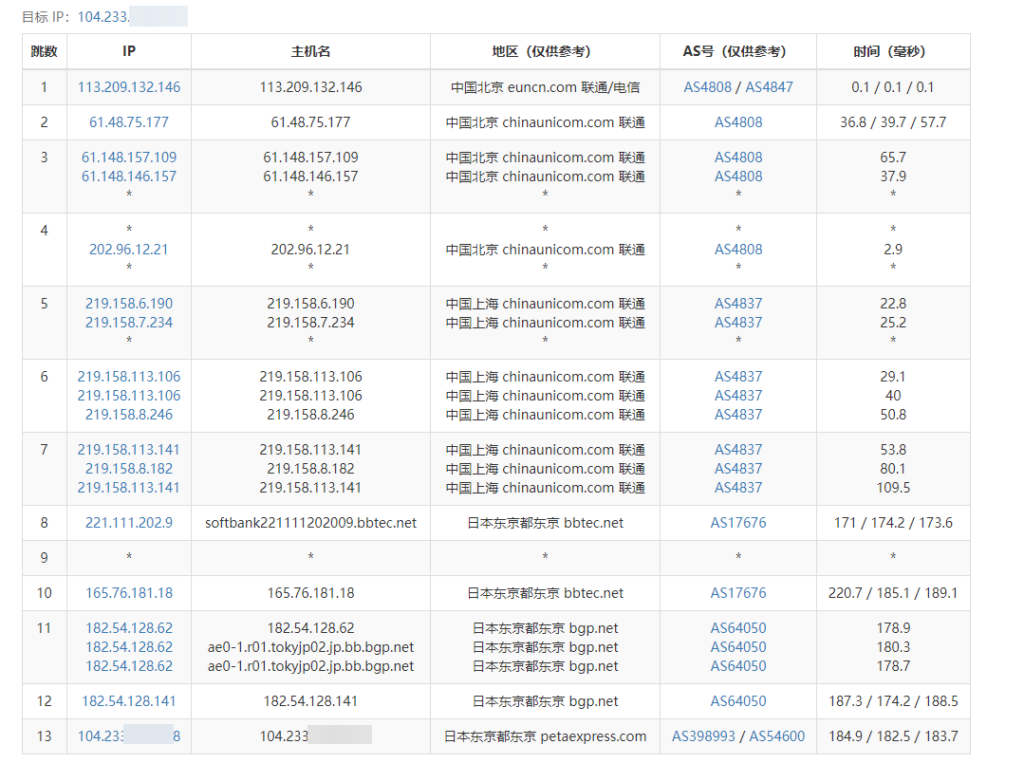Open the target IP link 104.233 at top
The image size is (1024, 763).
103,16
